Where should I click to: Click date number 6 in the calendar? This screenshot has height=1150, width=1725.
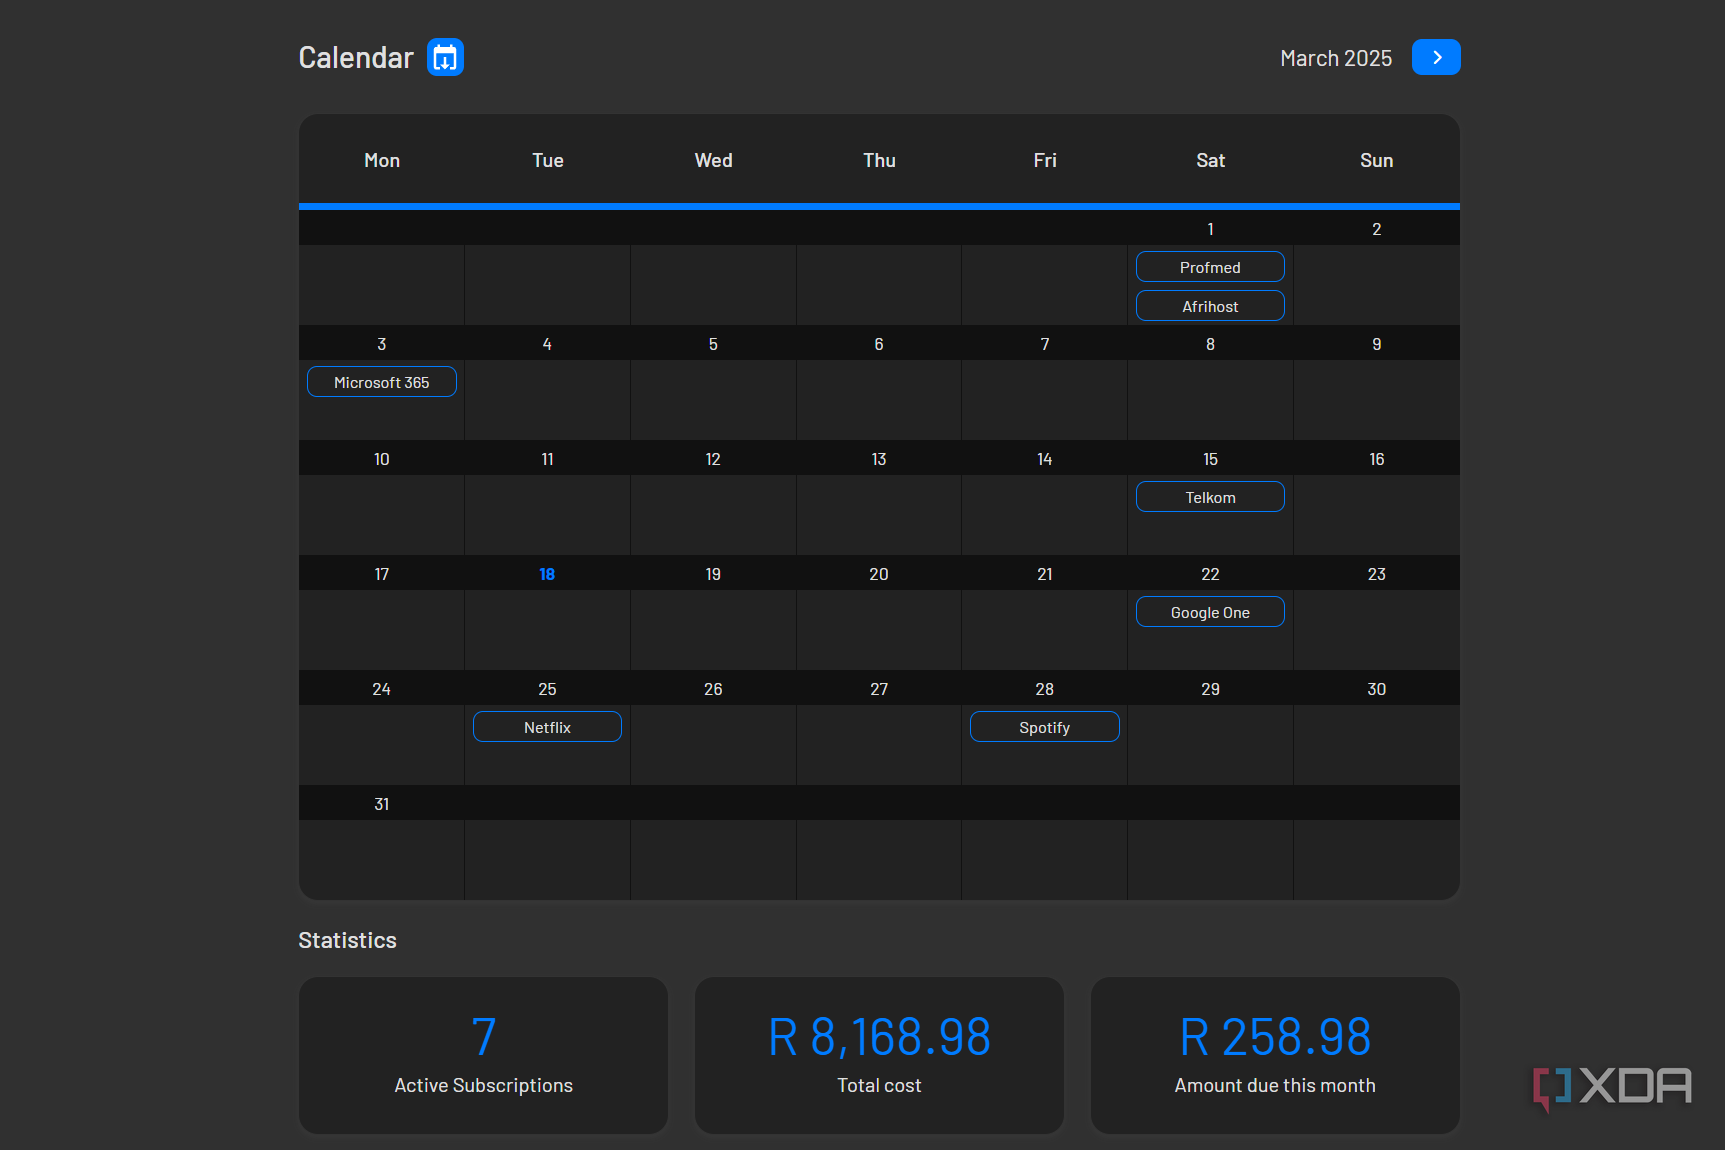879,344
